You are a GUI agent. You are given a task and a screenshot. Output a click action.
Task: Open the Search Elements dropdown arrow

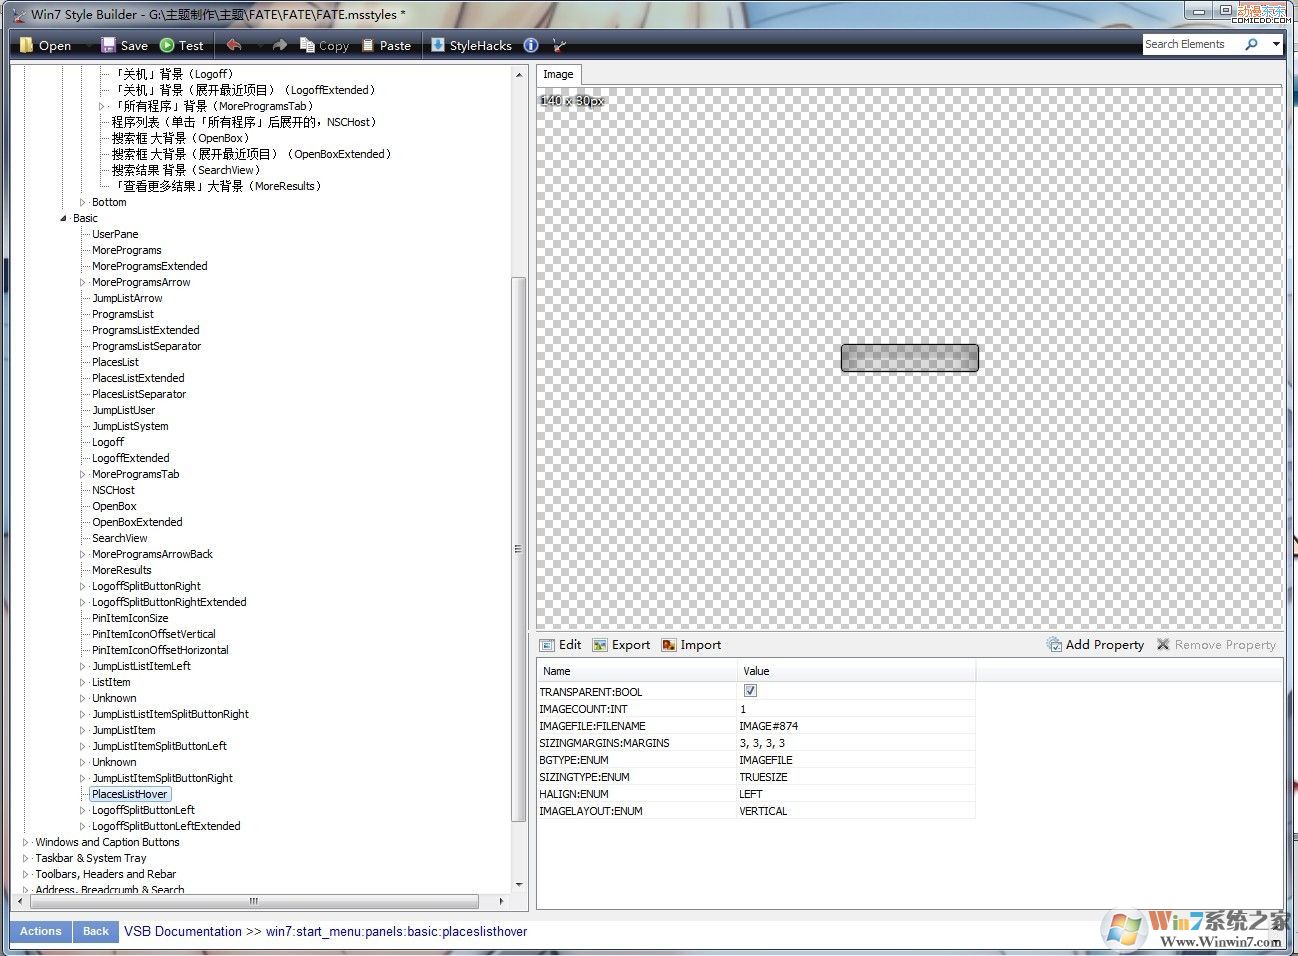(1276, 44)
